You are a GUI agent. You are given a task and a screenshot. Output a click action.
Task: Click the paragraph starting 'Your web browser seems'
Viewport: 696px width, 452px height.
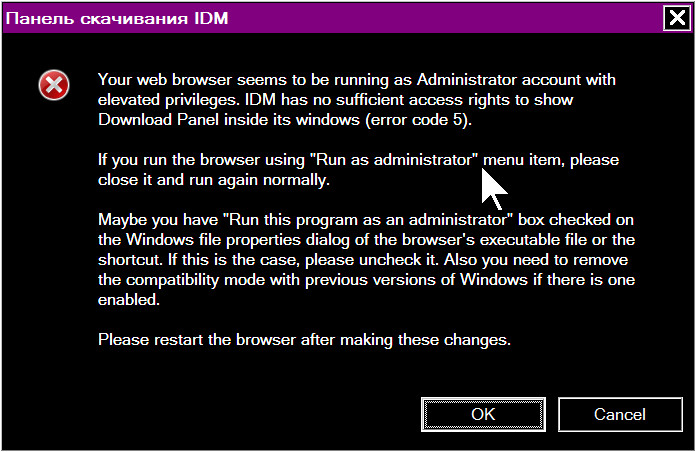357,99
